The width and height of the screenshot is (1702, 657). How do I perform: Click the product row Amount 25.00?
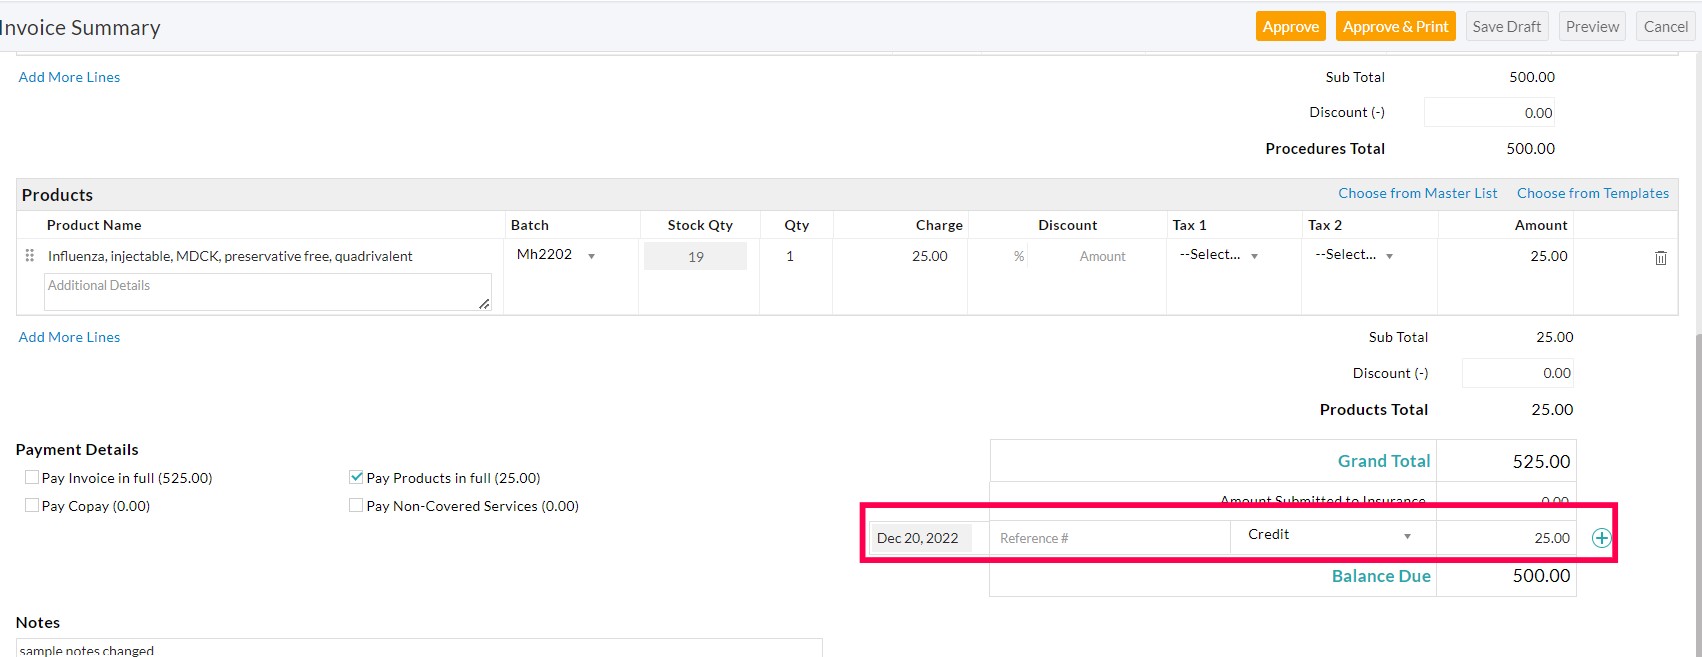pos(1548,256)
